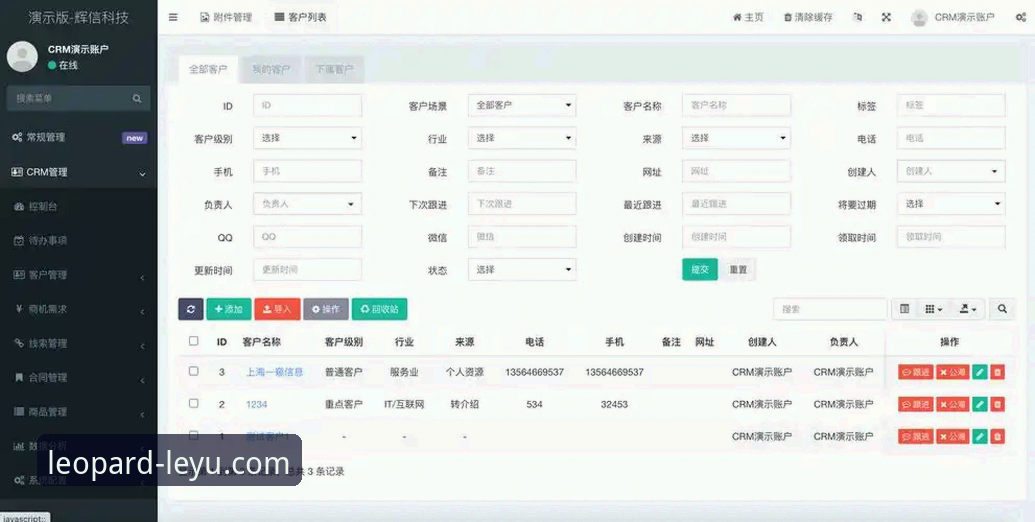Viewport: 1035px width, 522px height.
Task: Click 公海 for customer 1234 row
Action: point(952,404)
